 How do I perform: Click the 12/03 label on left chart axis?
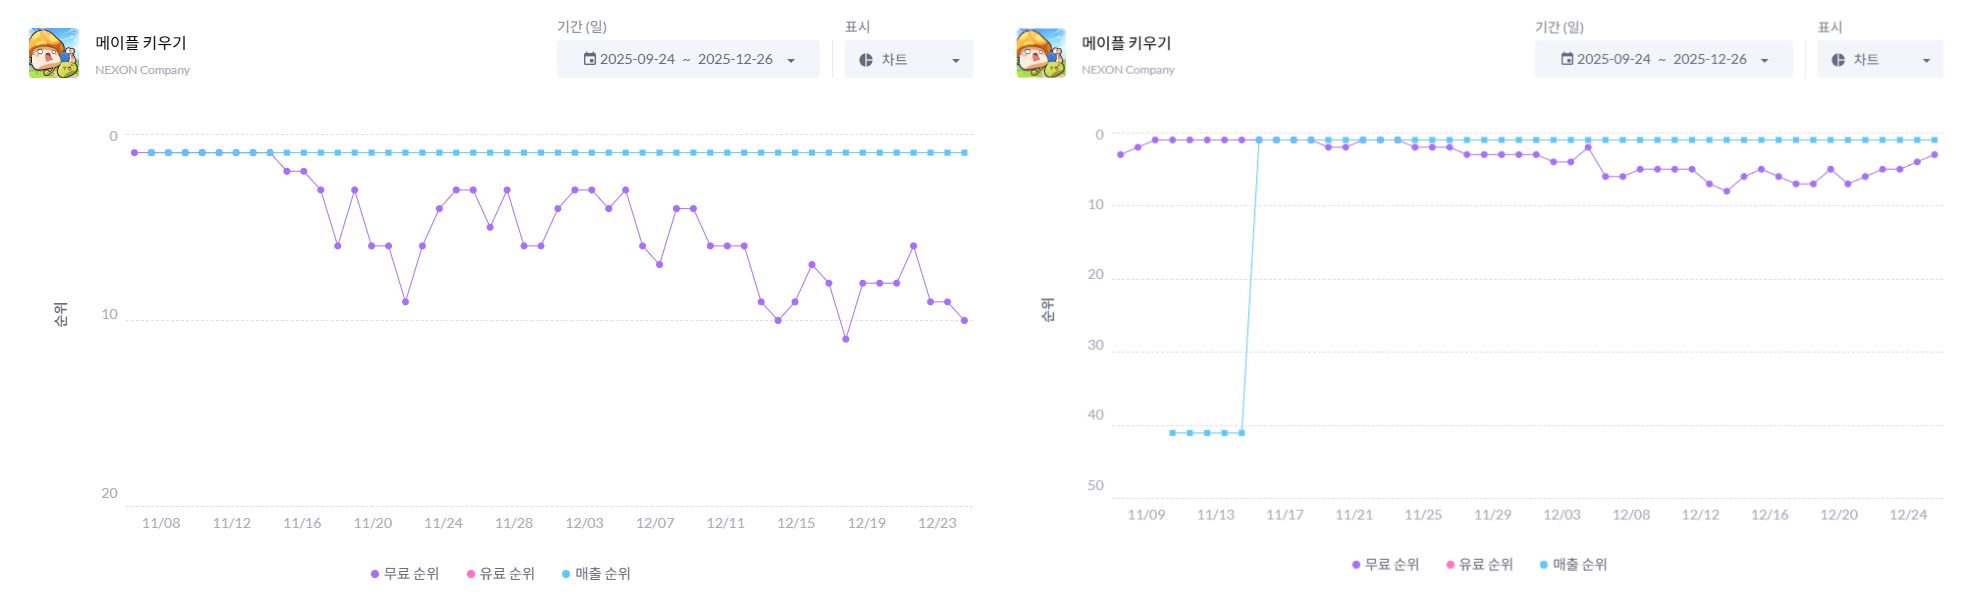coord(584,523)
